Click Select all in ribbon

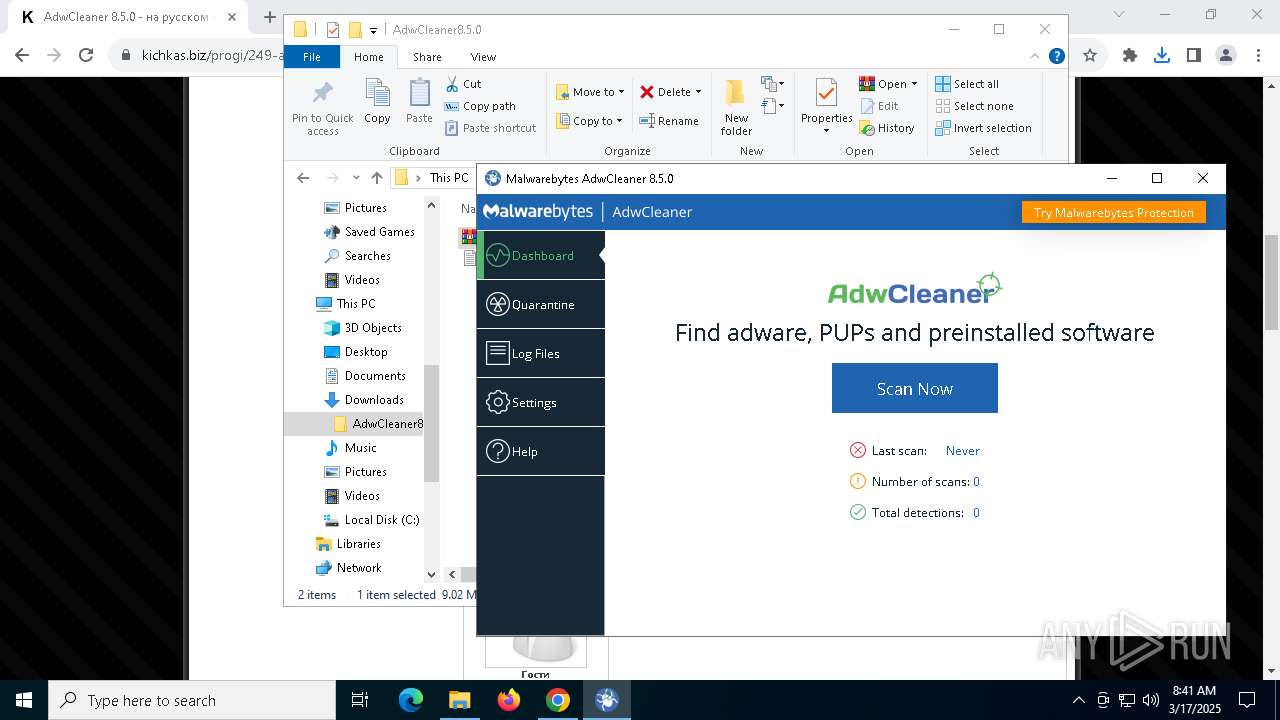pos(966,84)
